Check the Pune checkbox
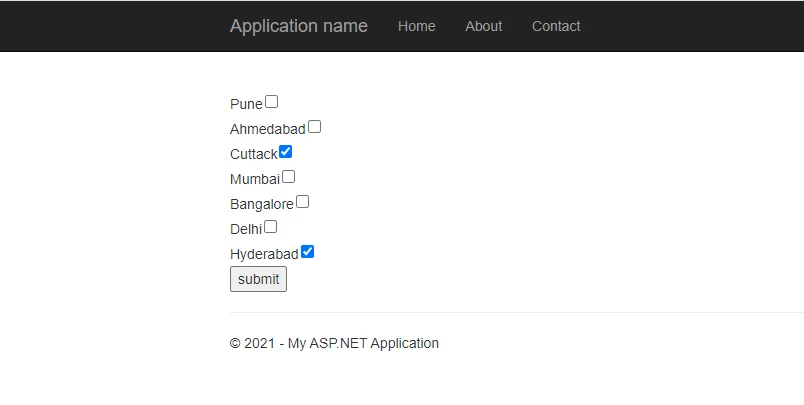Image resolution: width=804 pixels, height=405 pixels. pyautogui.click(x=272, y=102)
